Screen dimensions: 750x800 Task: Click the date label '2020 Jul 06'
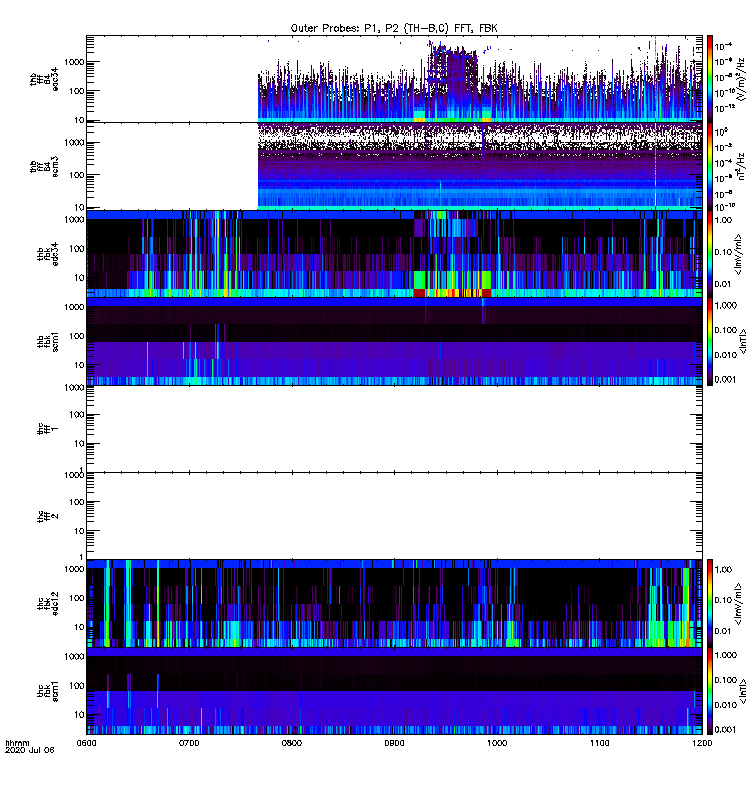29,750
